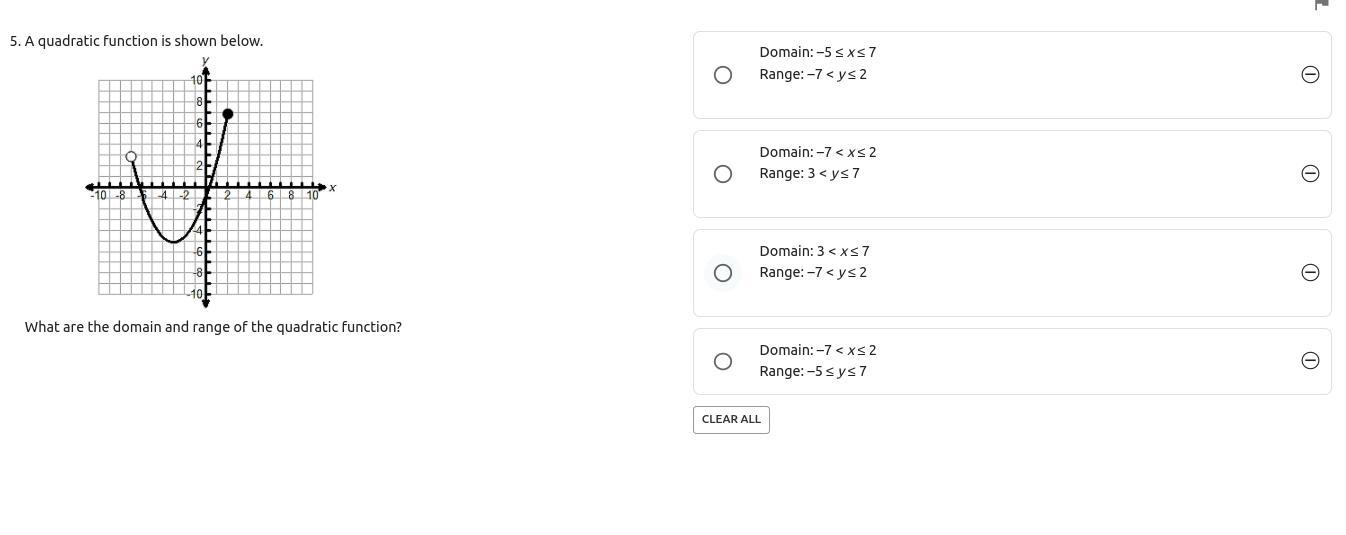Screen dimensions: 1346x535
Task: Click the y-axis label above the graph
Action: tap(205, 61)
